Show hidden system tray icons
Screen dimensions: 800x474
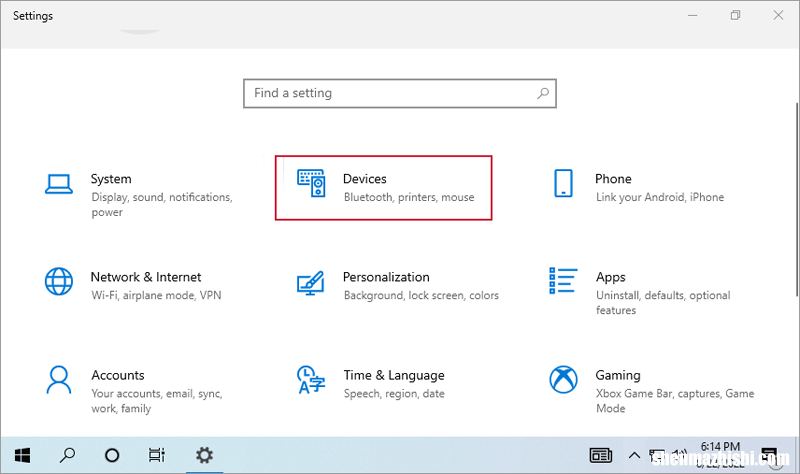pyautogui.click(x=634, y=455)
